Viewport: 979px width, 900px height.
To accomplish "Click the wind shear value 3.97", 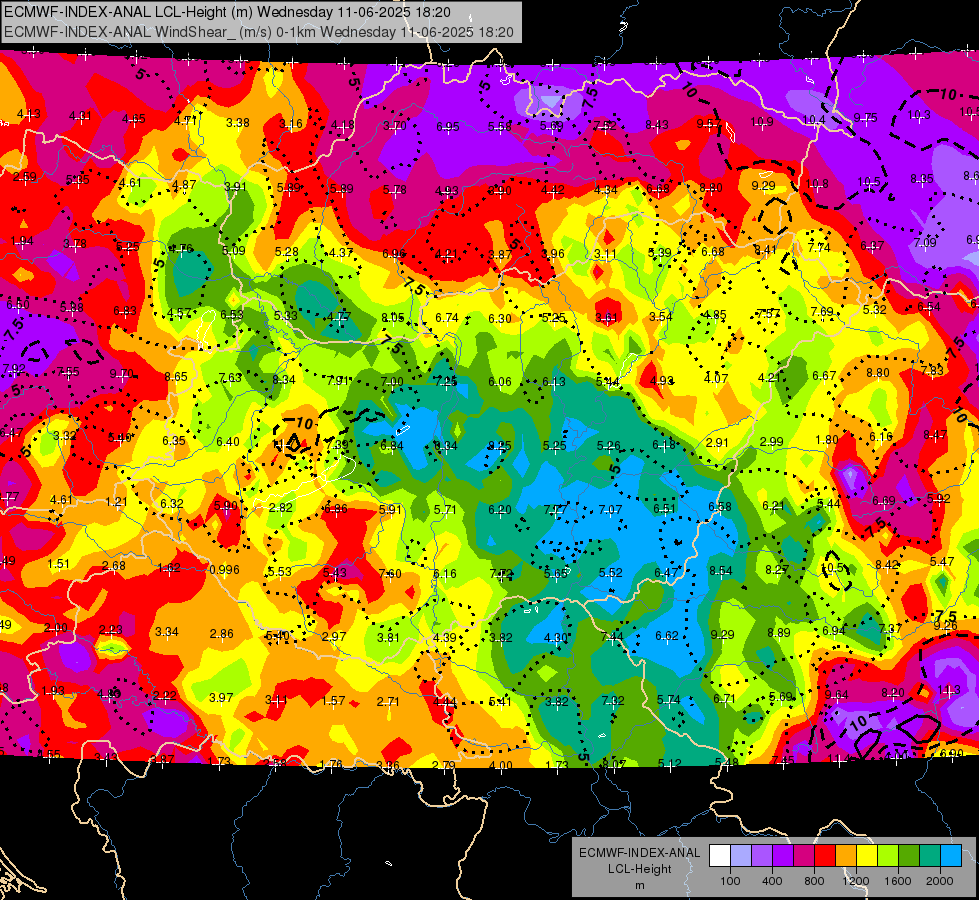I will (220, 697).
